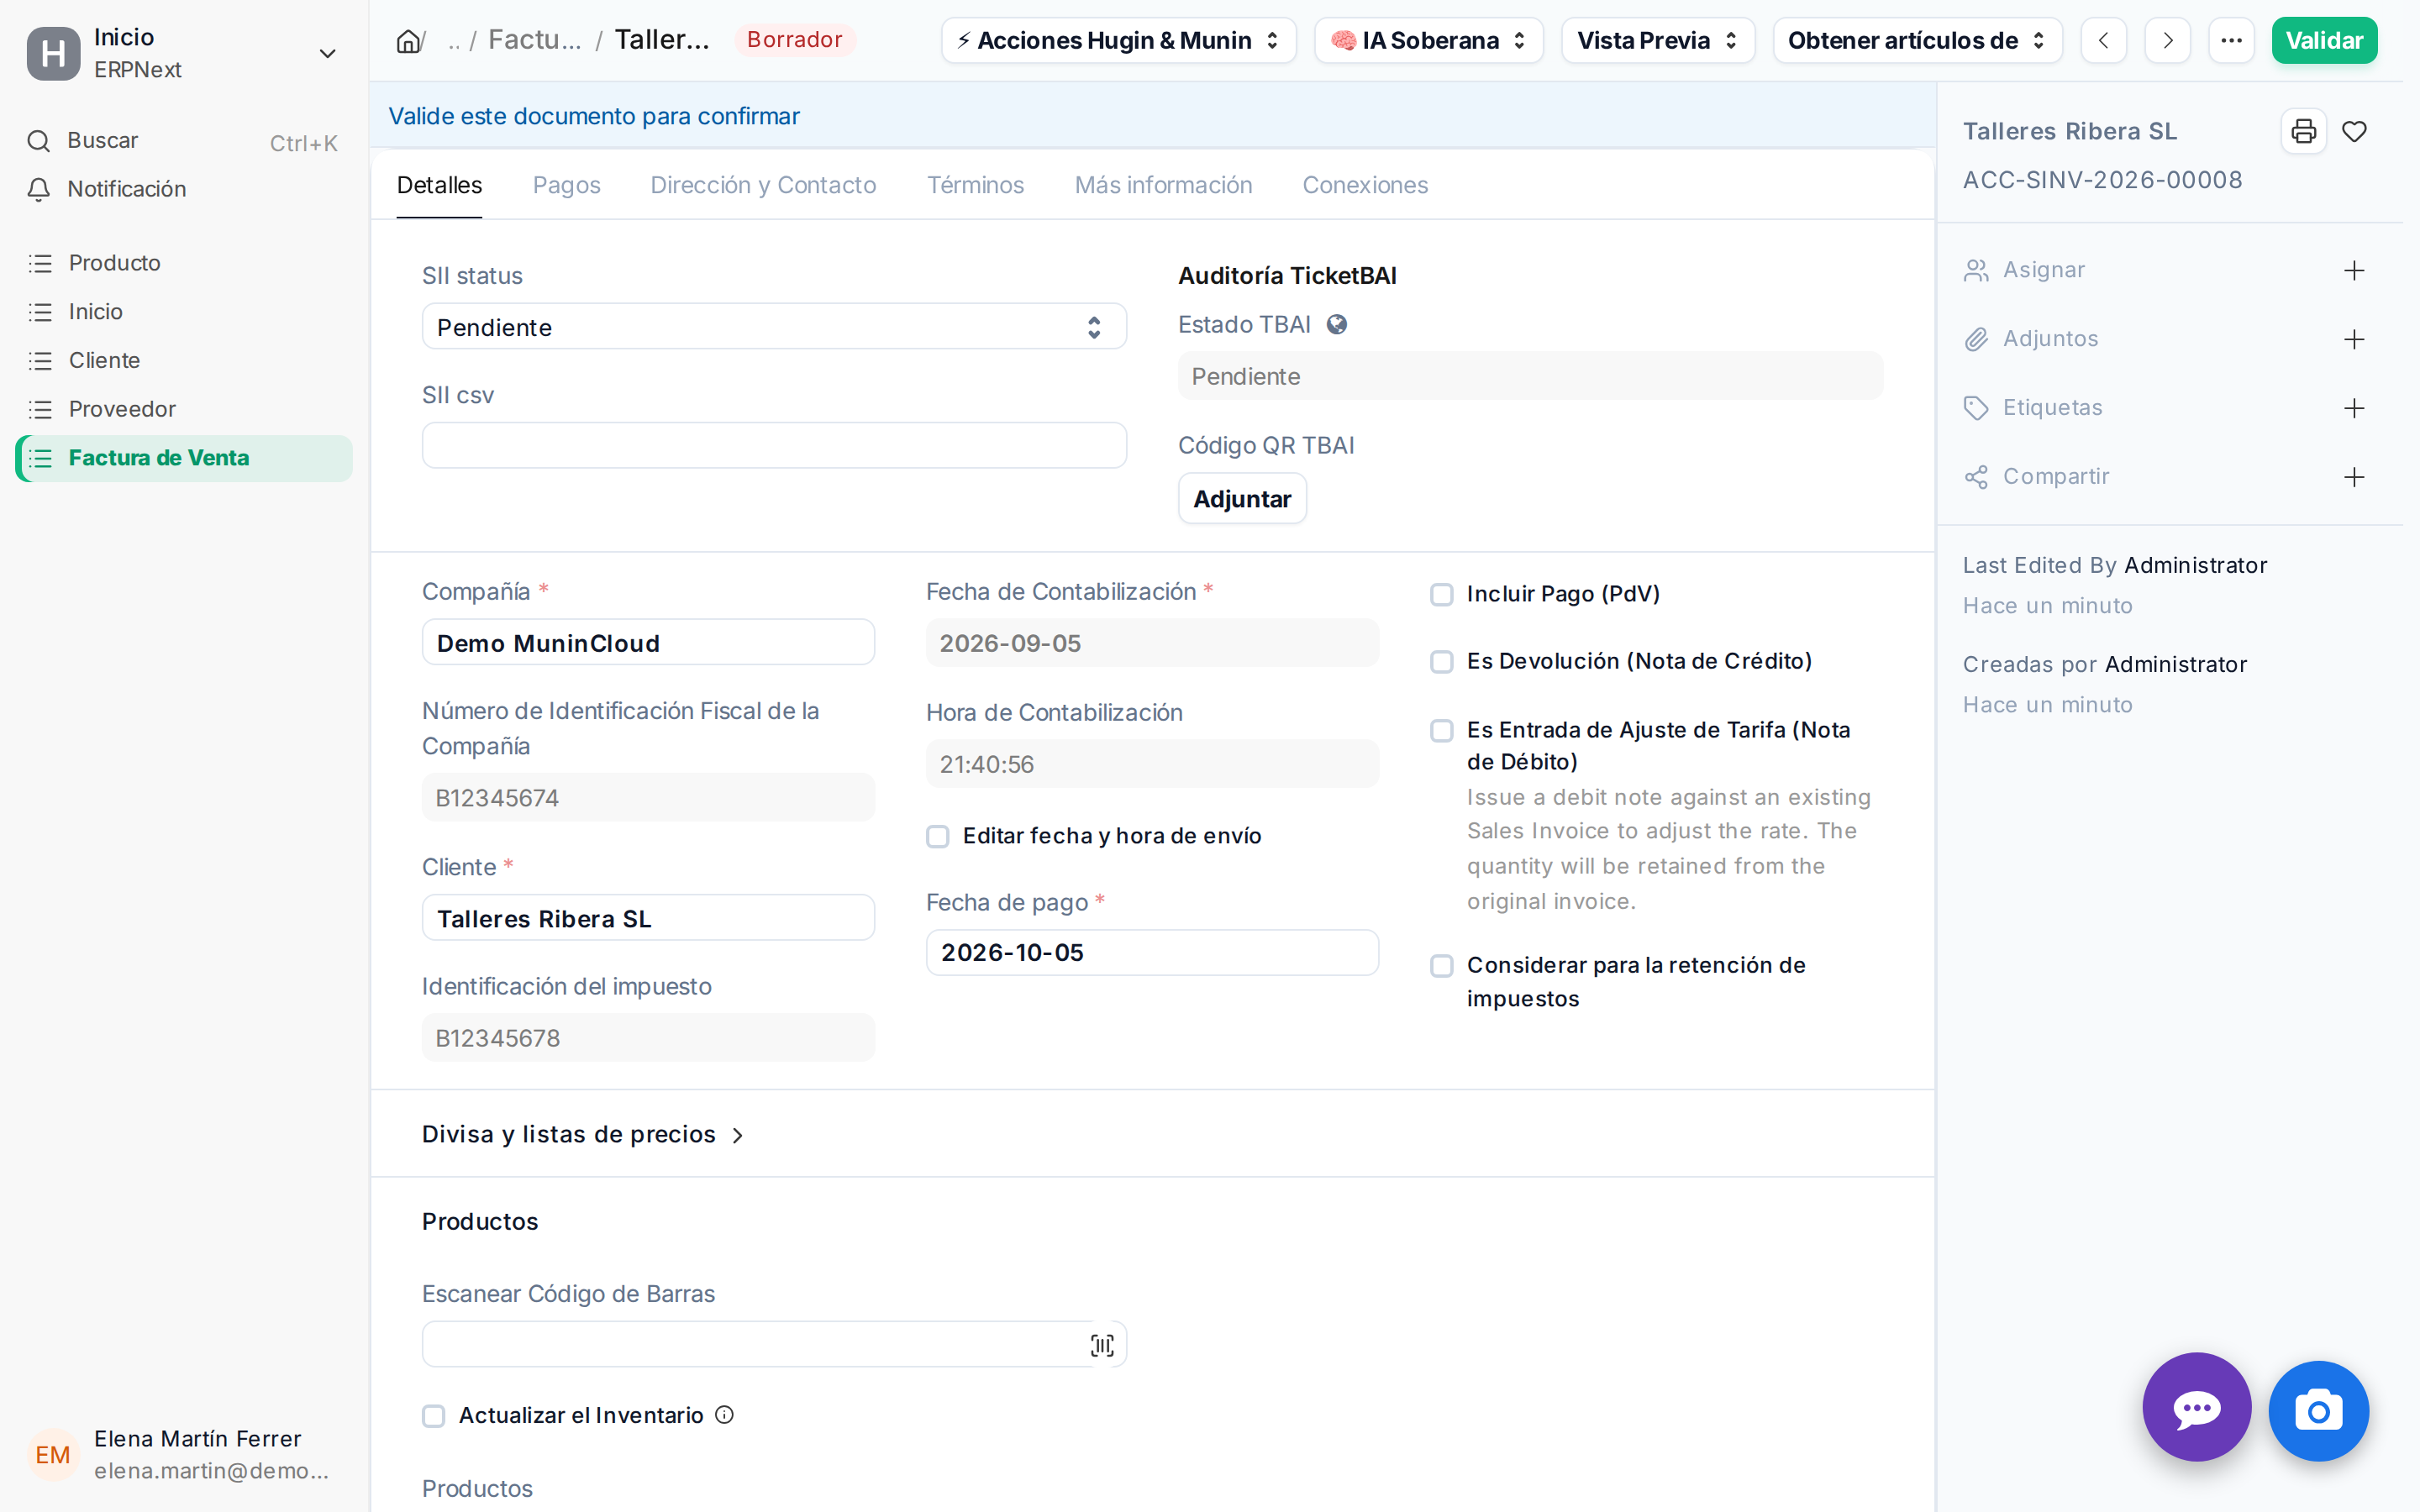Click the Cliente field Talleres Ribera SL

pyautogui.click(x=648, y=918)
